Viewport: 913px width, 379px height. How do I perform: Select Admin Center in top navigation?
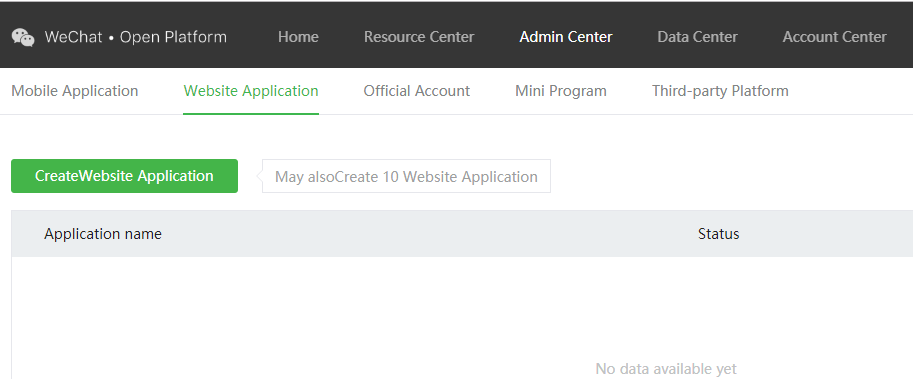coord(566,37)
